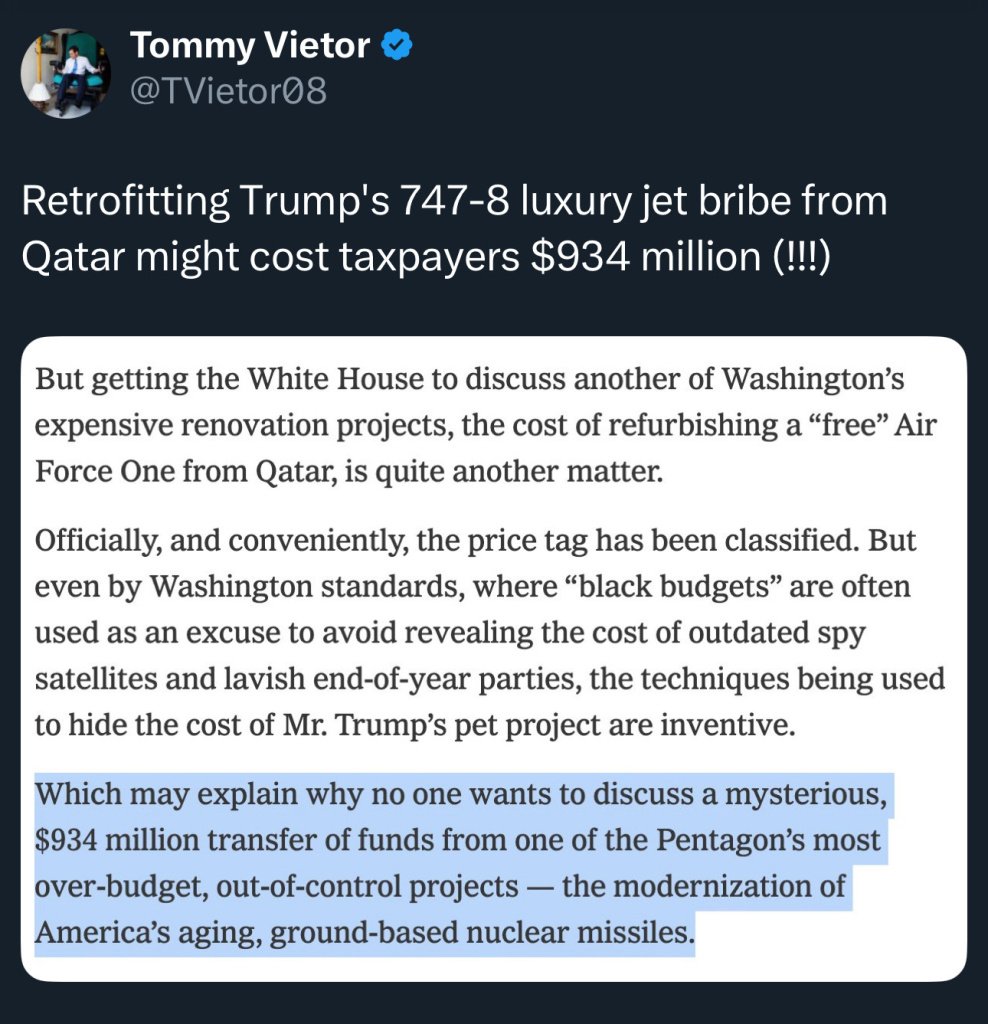988x1024 pixels.
Task: Click "Mr. Trump's pet project" in the article
Action: [x=441, y=725]
